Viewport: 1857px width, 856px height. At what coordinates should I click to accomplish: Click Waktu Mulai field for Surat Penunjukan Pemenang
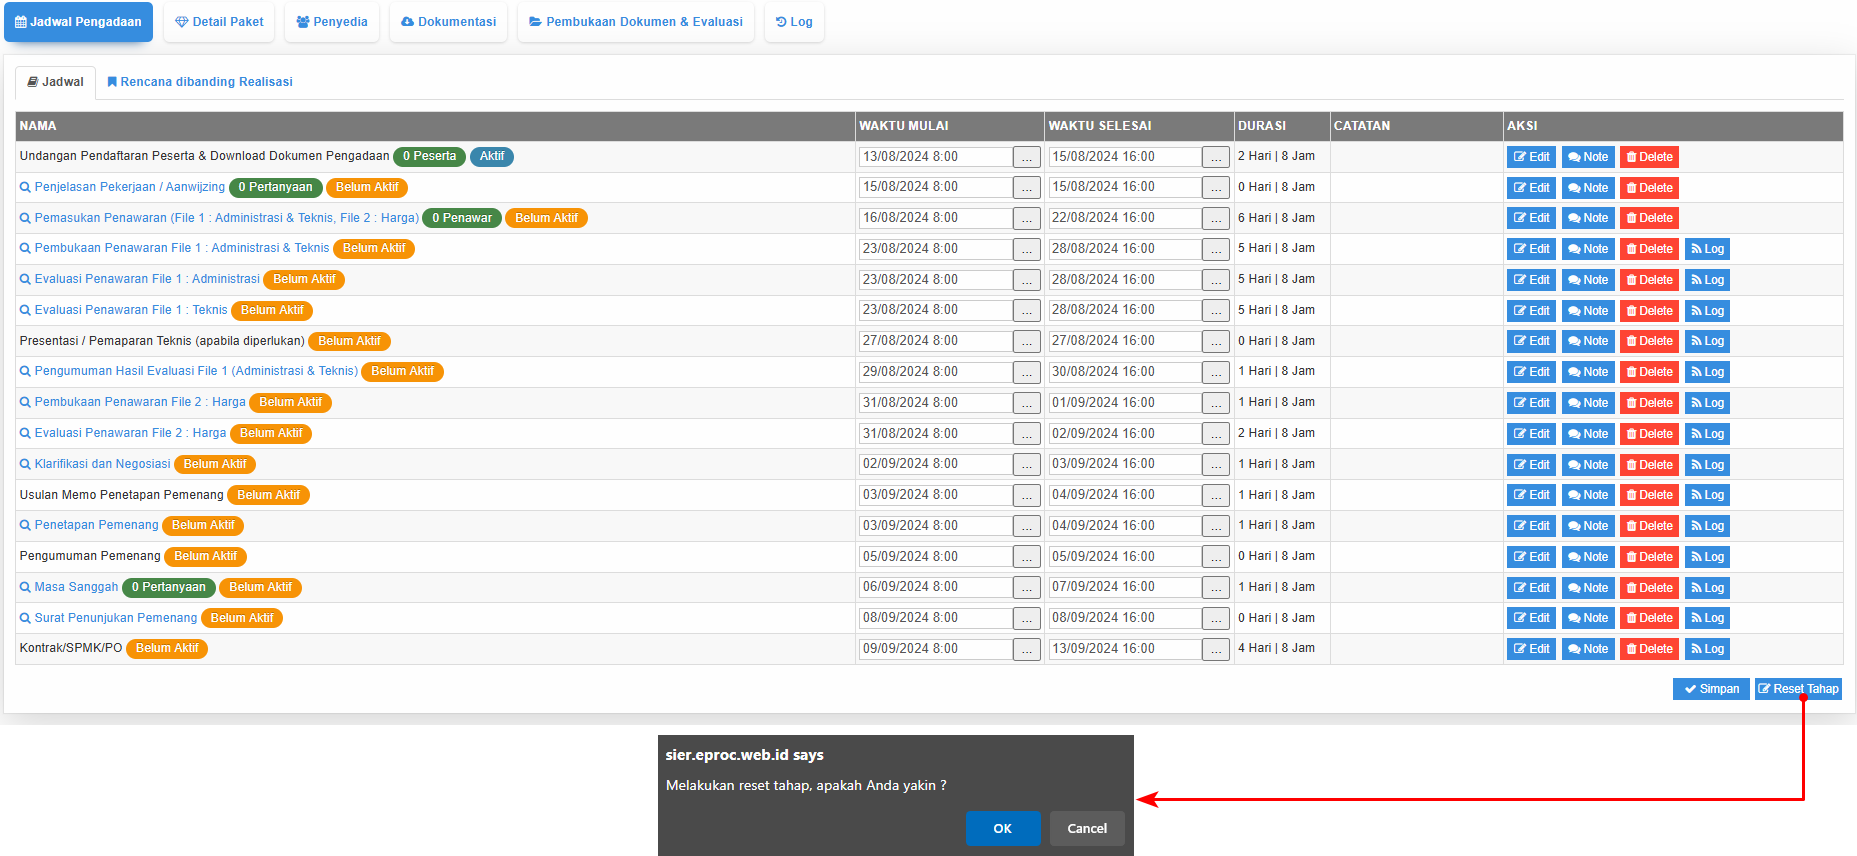935,618
